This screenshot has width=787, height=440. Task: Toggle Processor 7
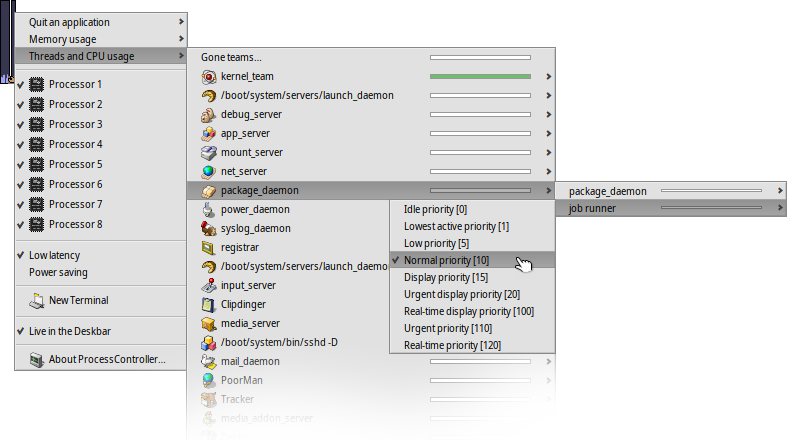pyautogui.click(x=100, y=205)
